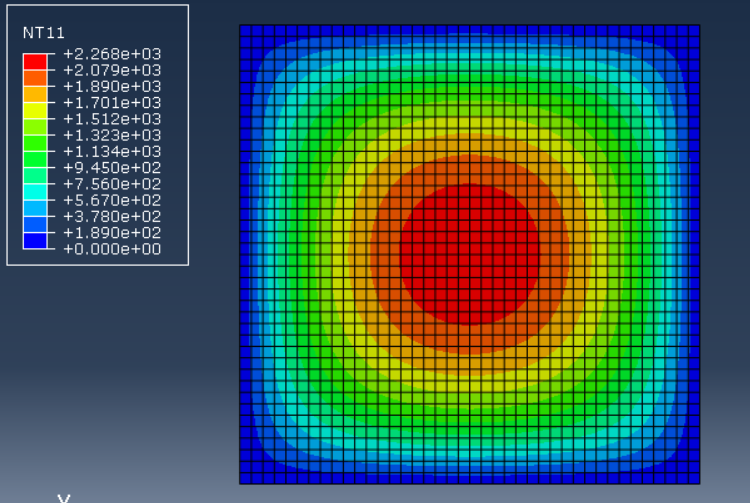Pick the red center region of the contour plot

[470, 254]
